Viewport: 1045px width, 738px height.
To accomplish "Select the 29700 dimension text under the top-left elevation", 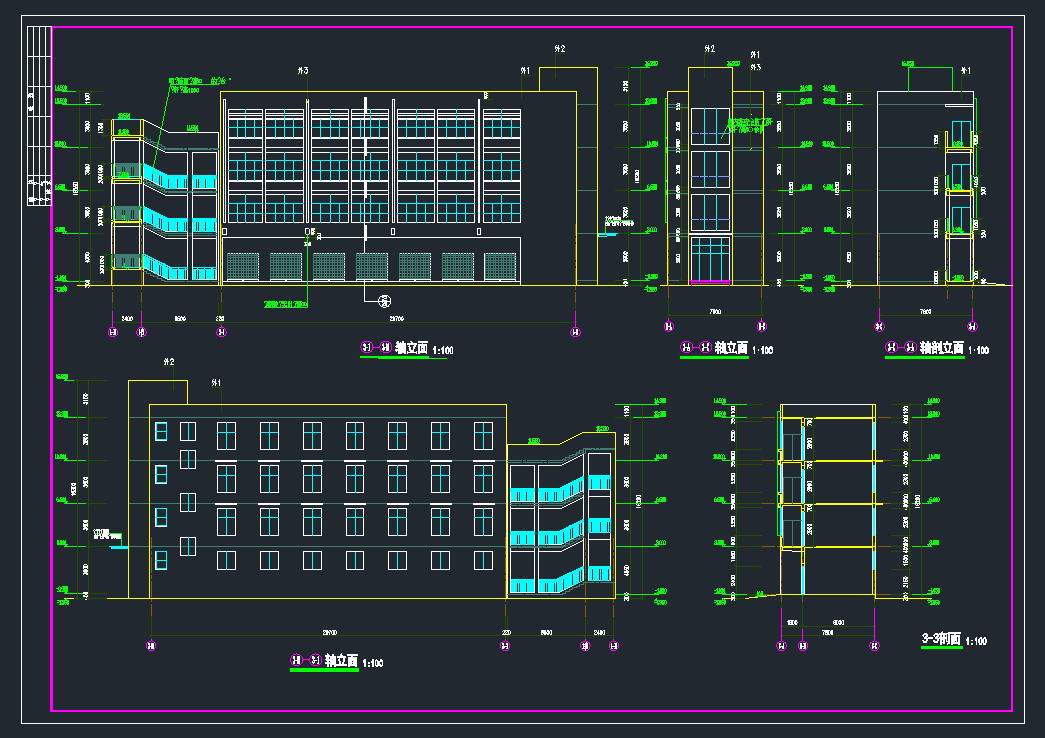I will (x=397, y=319).
